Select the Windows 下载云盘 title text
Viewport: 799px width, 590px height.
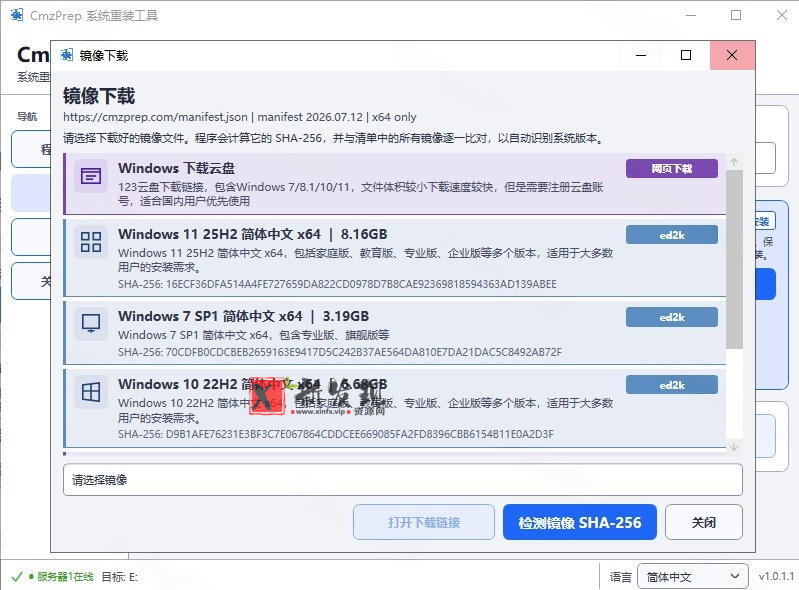(176, 168)
